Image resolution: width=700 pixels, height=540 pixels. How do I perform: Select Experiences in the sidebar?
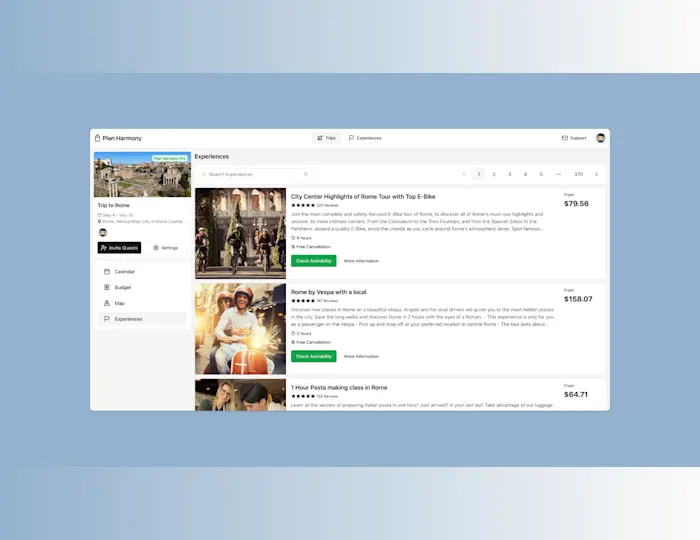[x=142, y=319]
